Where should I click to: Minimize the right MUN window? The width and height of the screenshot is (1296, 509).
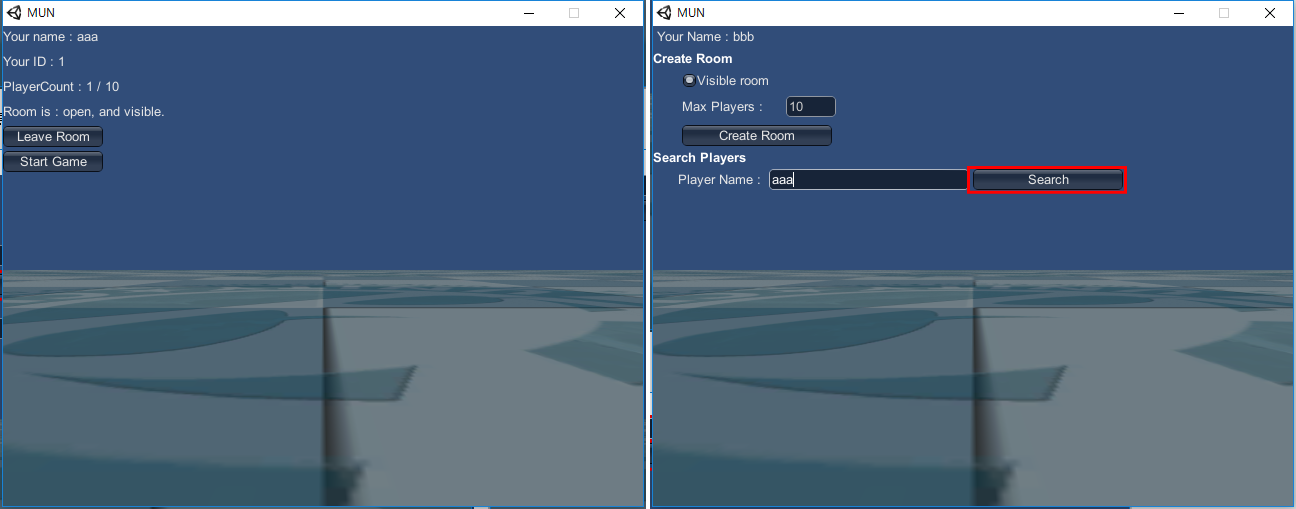click(x=1178, y=13)
